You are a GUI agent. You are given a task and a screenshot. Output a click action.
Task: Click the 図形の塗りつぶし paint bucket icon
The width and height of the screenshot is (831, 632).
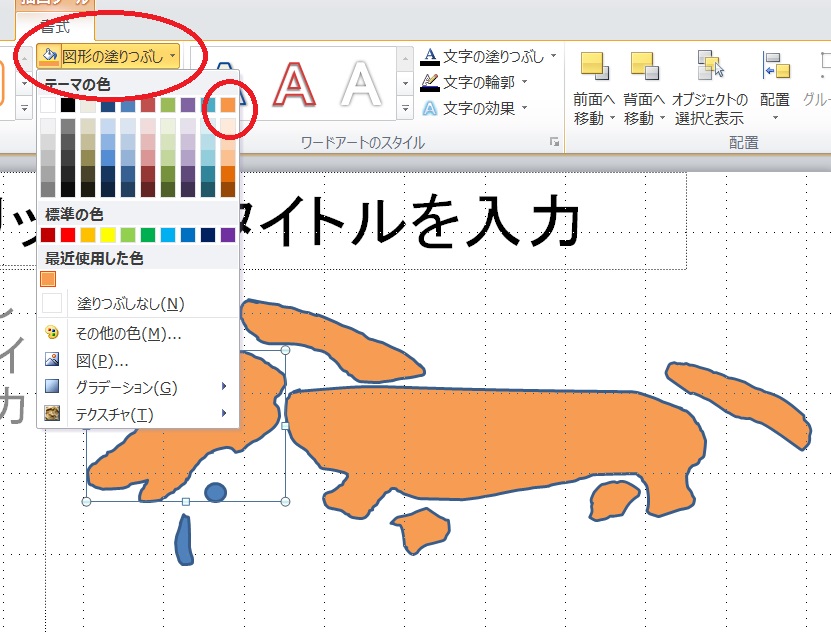[49, 56]
